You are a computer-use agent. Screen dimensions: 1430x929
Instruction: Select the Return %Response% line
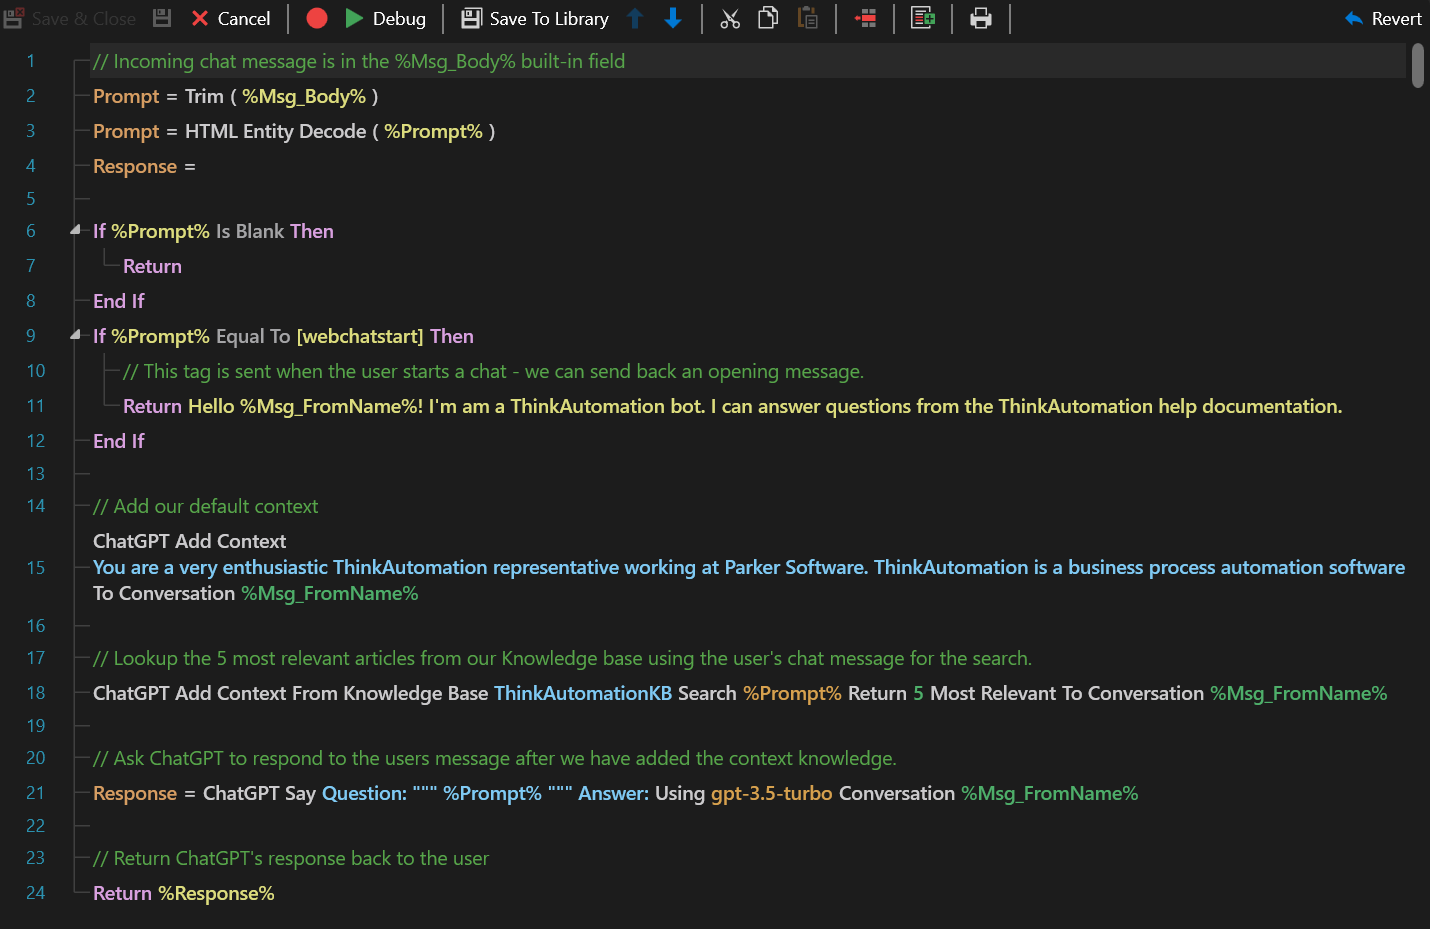tap(184, 893)
